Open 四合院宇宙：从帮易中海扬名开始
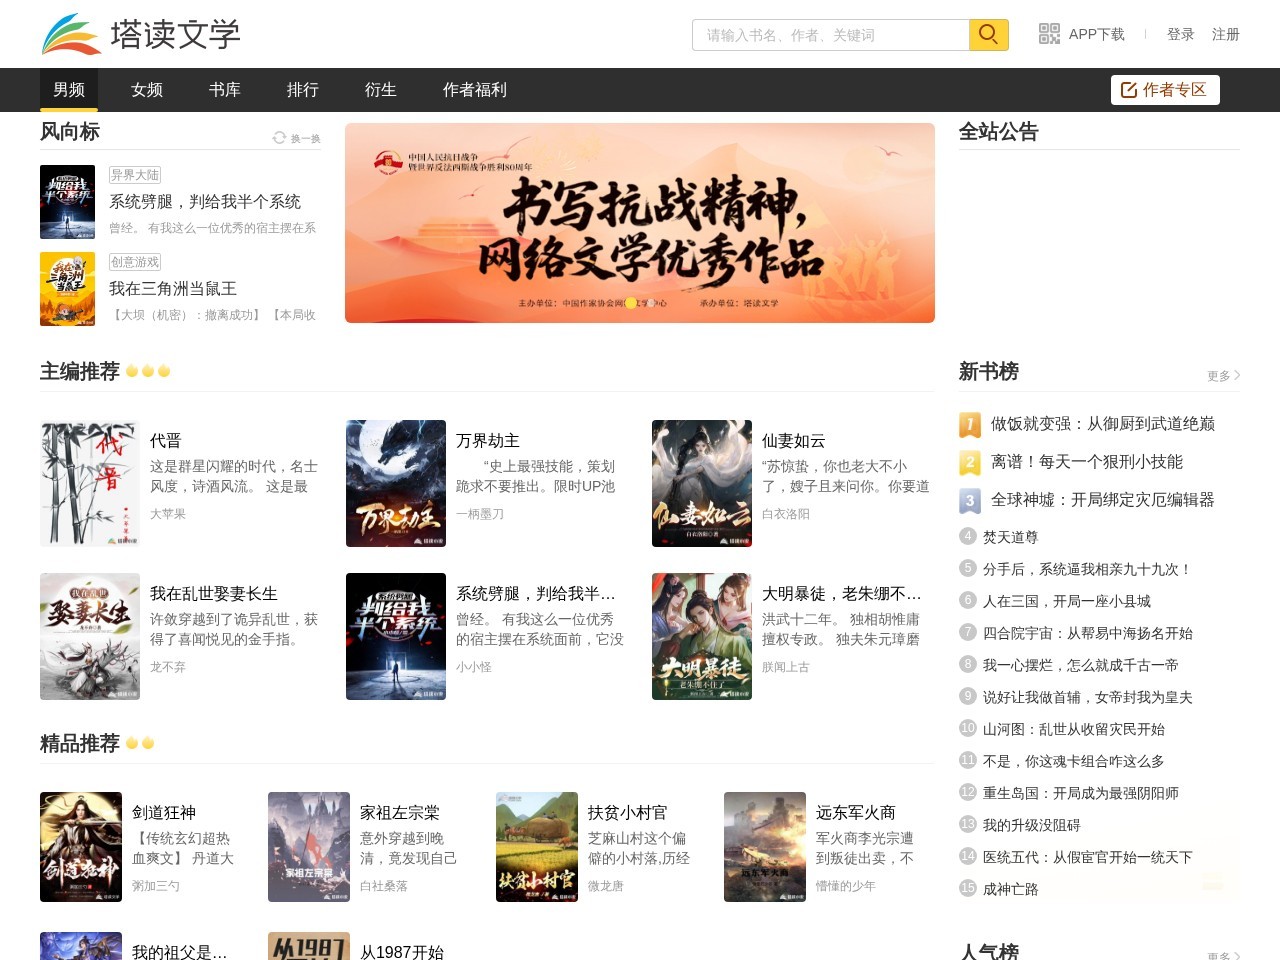Viewport: 1280px width, 960px height. 1088,634
